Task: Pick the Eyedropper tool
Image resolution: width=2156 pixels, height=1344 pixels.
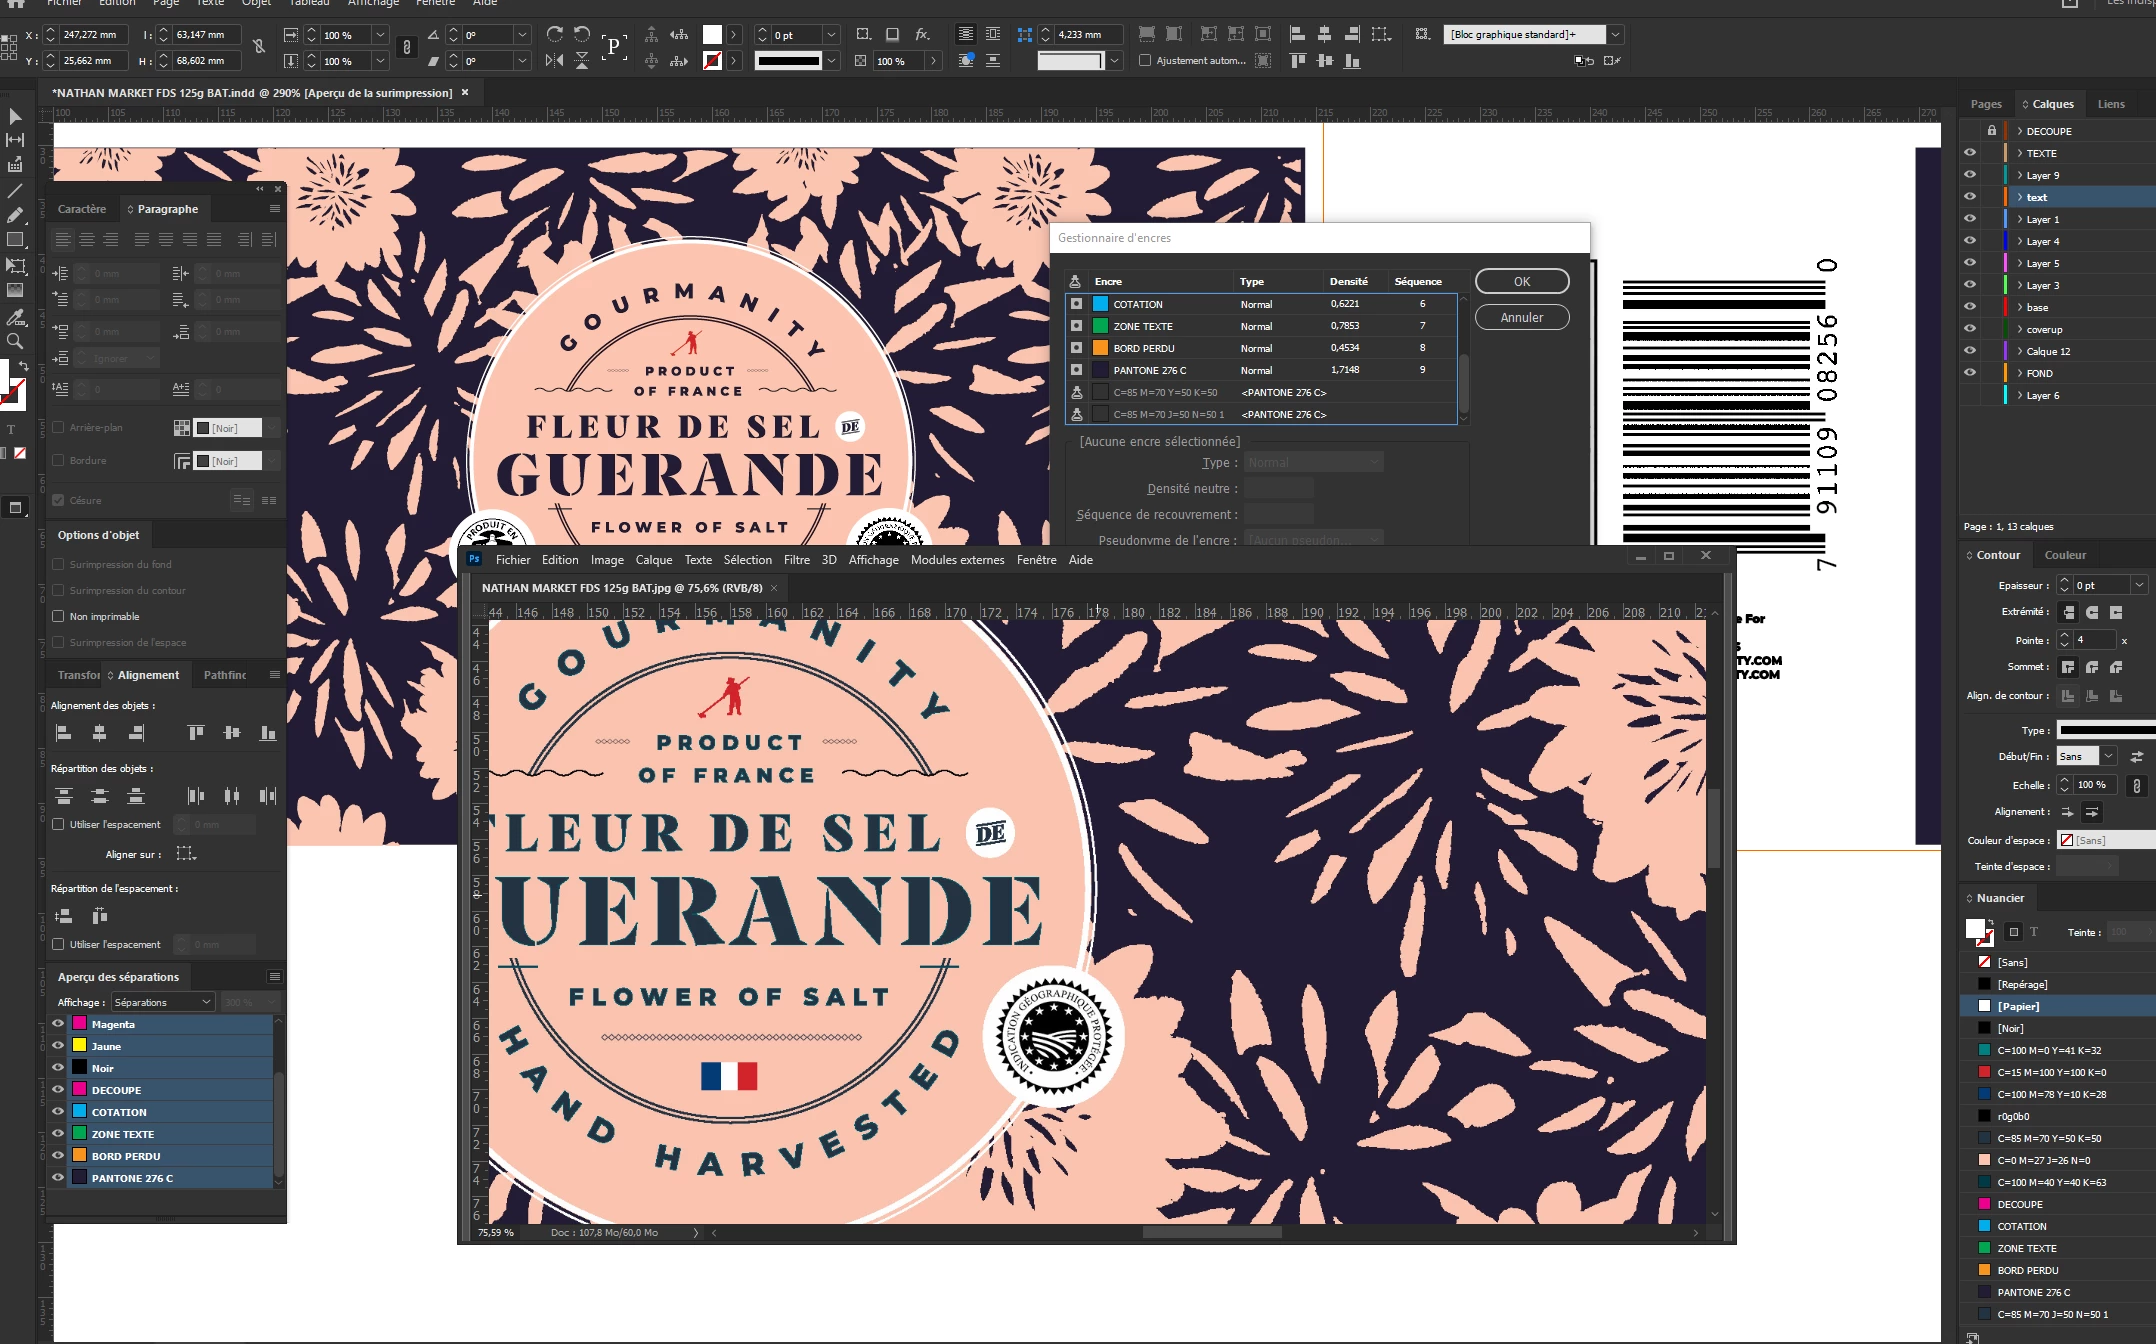Action: click(15, 318)
